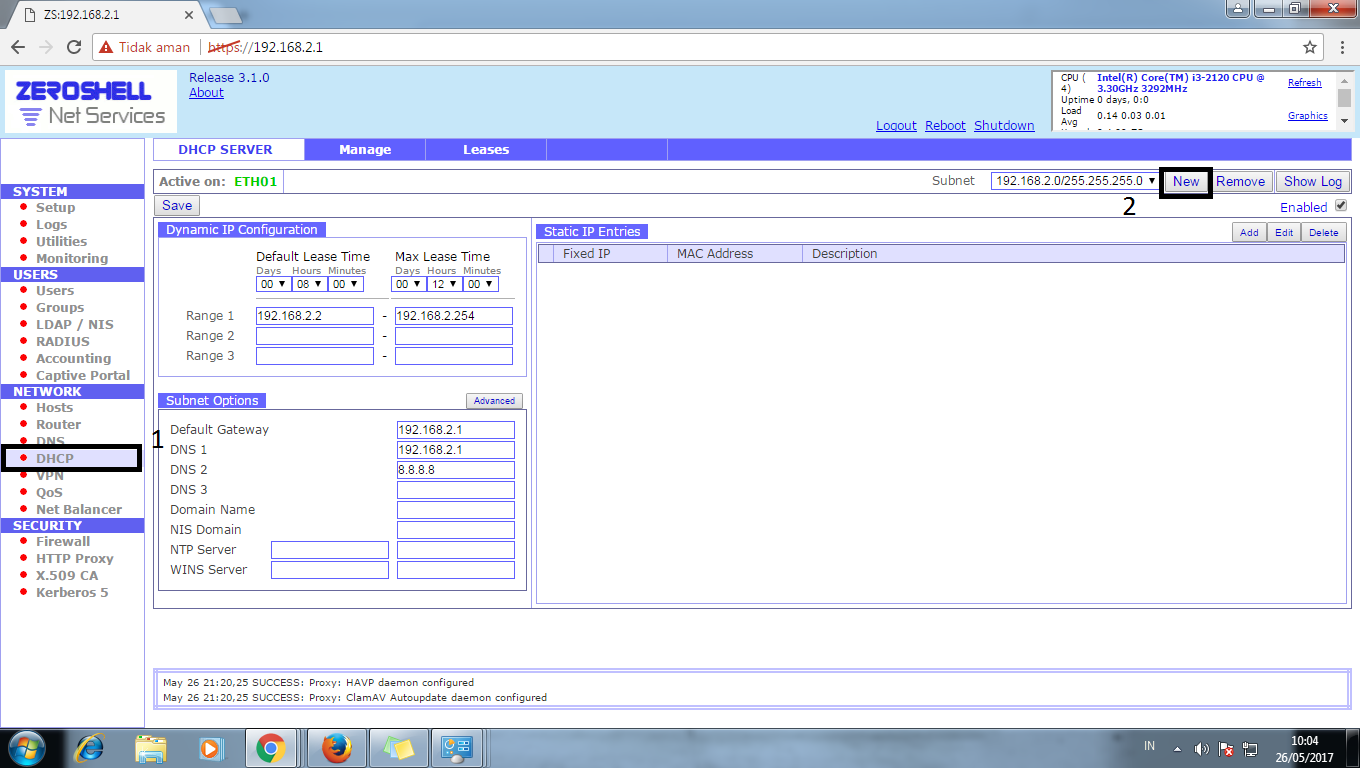Open Windows Explorer from the taskbar
1360x768 pixels.
151,747
